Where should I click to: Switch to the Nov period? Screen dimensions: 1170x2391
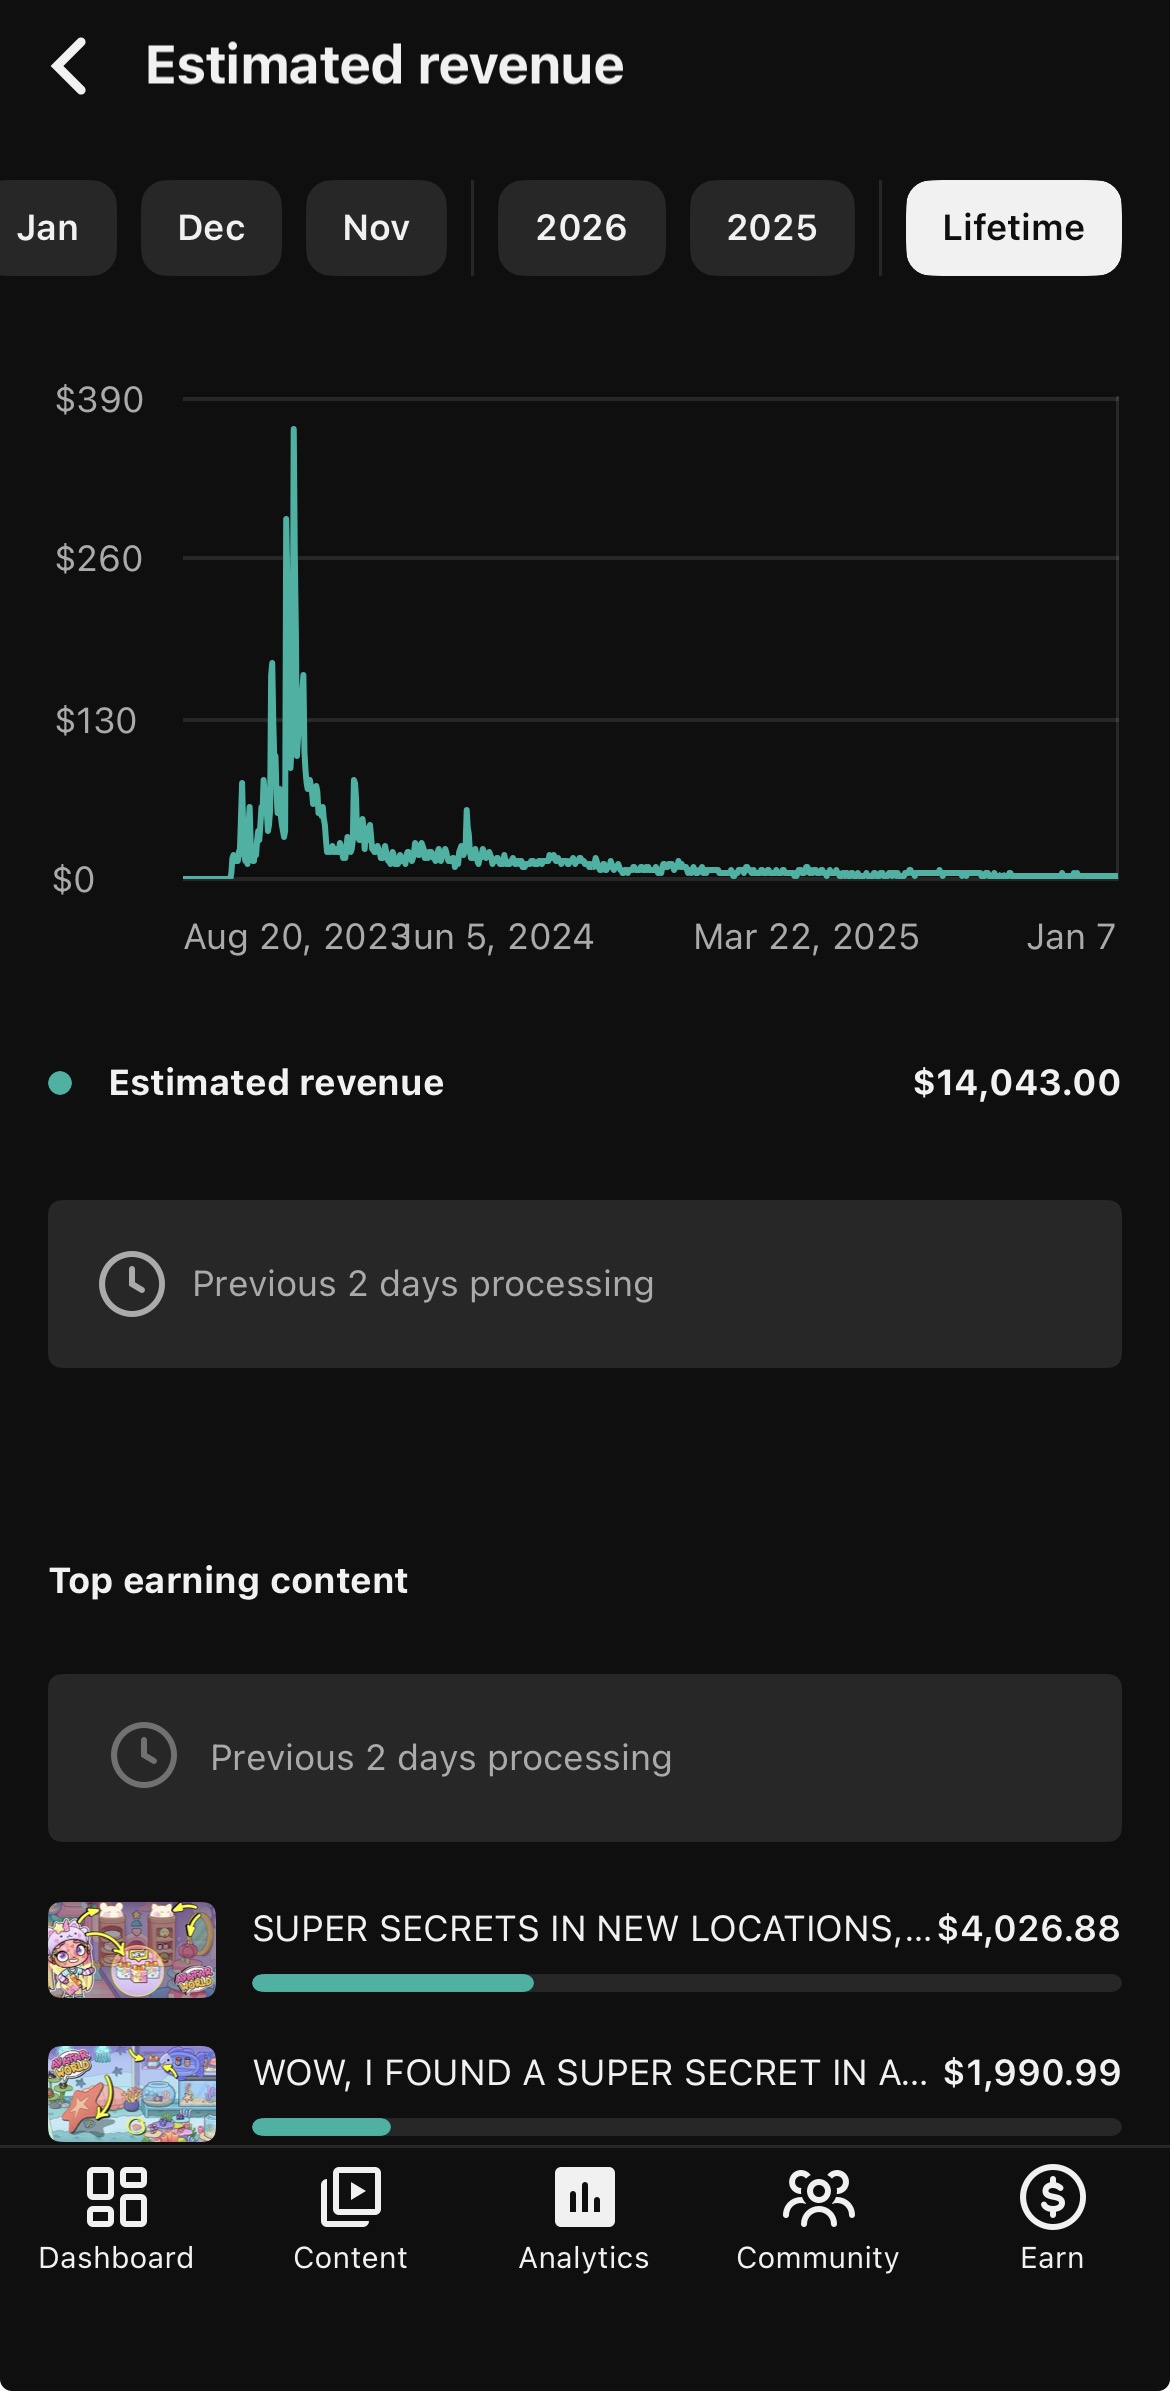pos(376,228)
